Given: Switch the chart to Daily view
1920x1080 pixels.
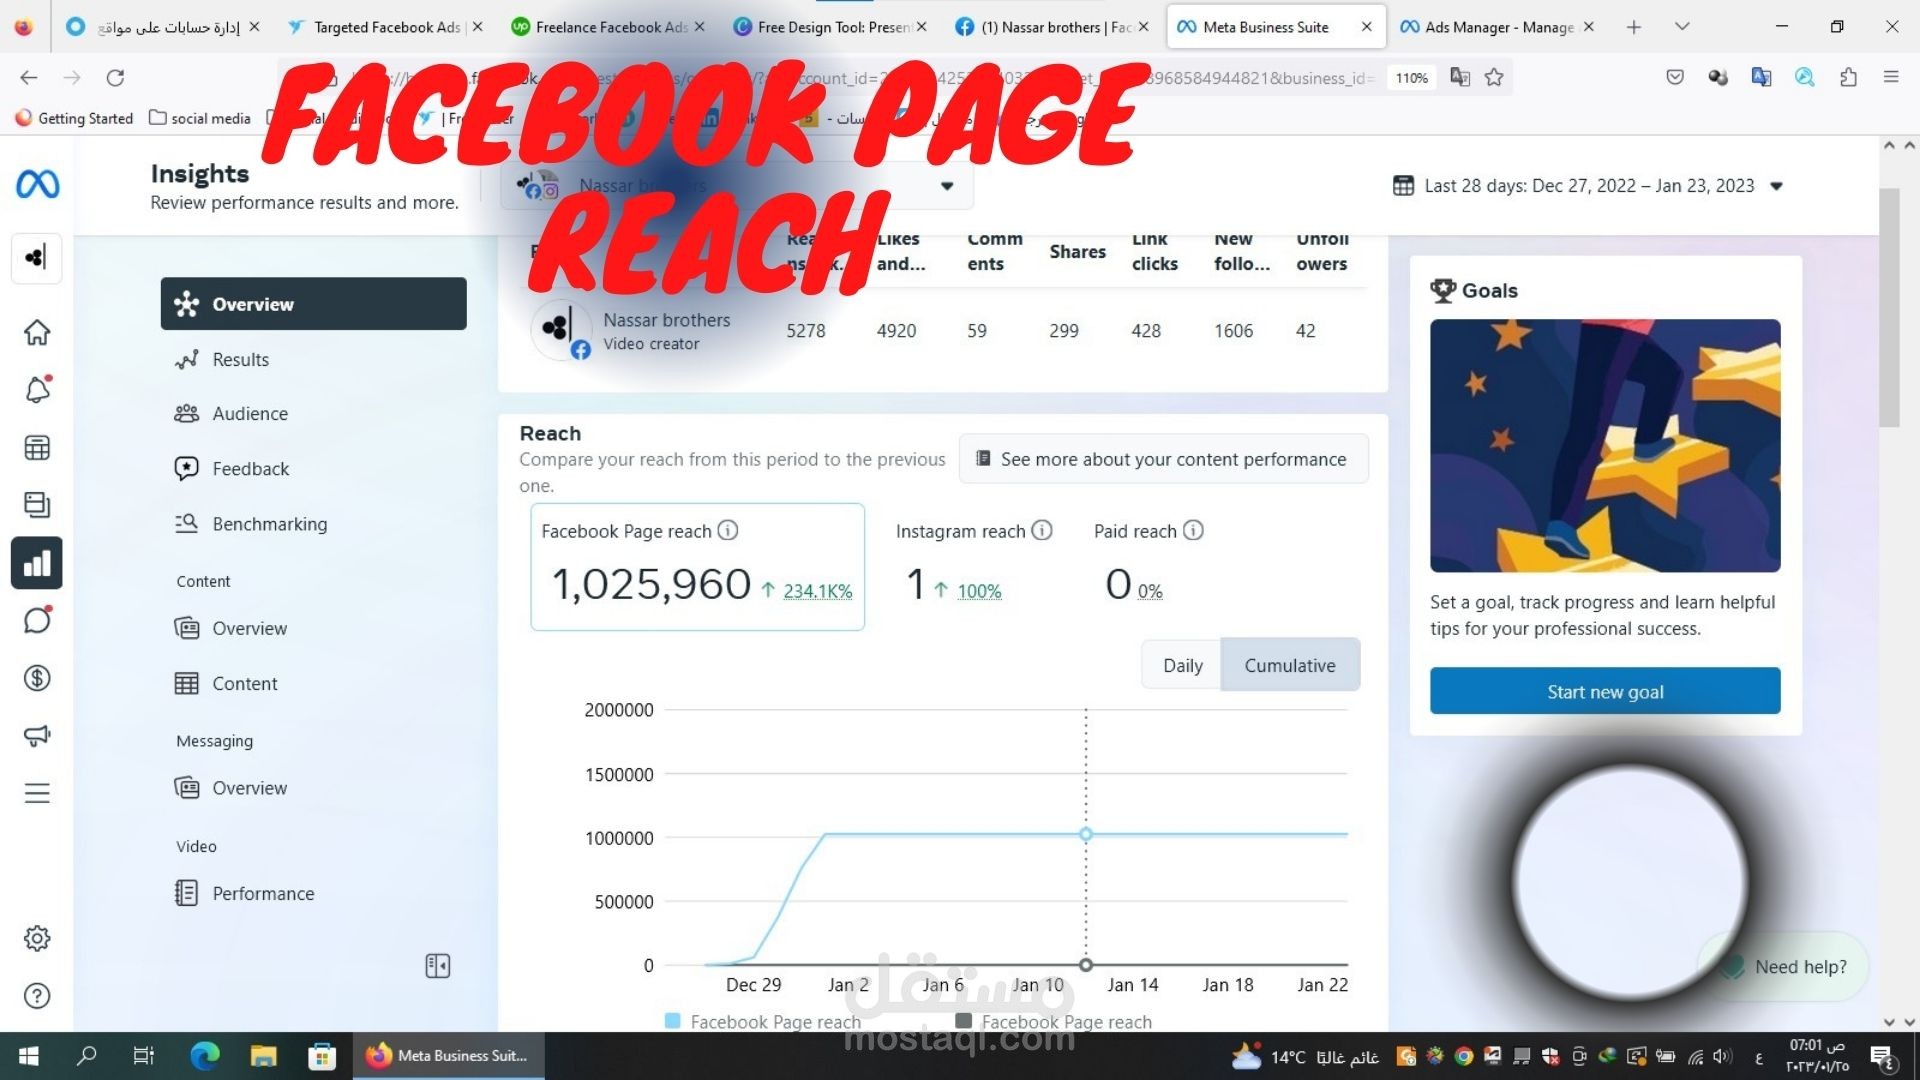Looking at the screenshot, I should pyautogui.click(x=1182, y=665).
